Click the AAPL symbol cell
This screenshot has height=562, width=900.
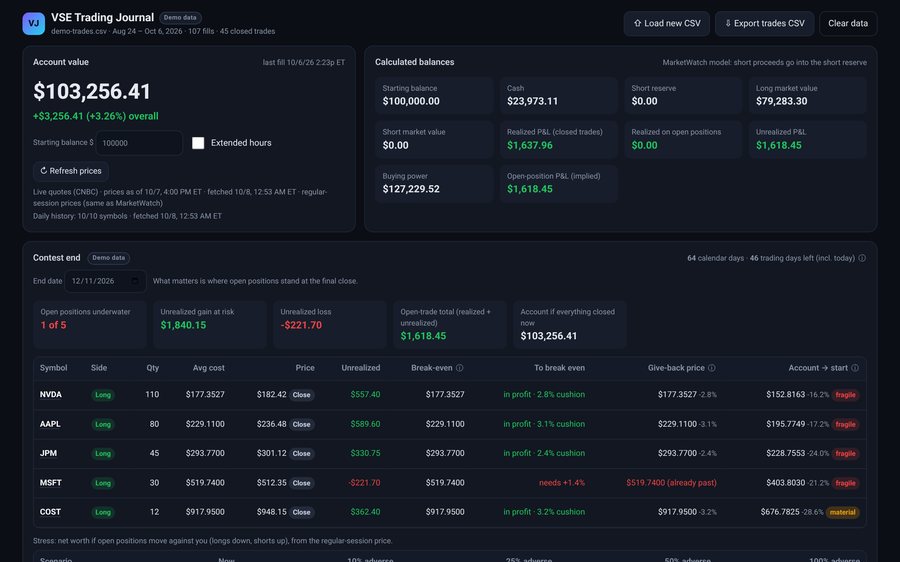[x=50, y=424]
